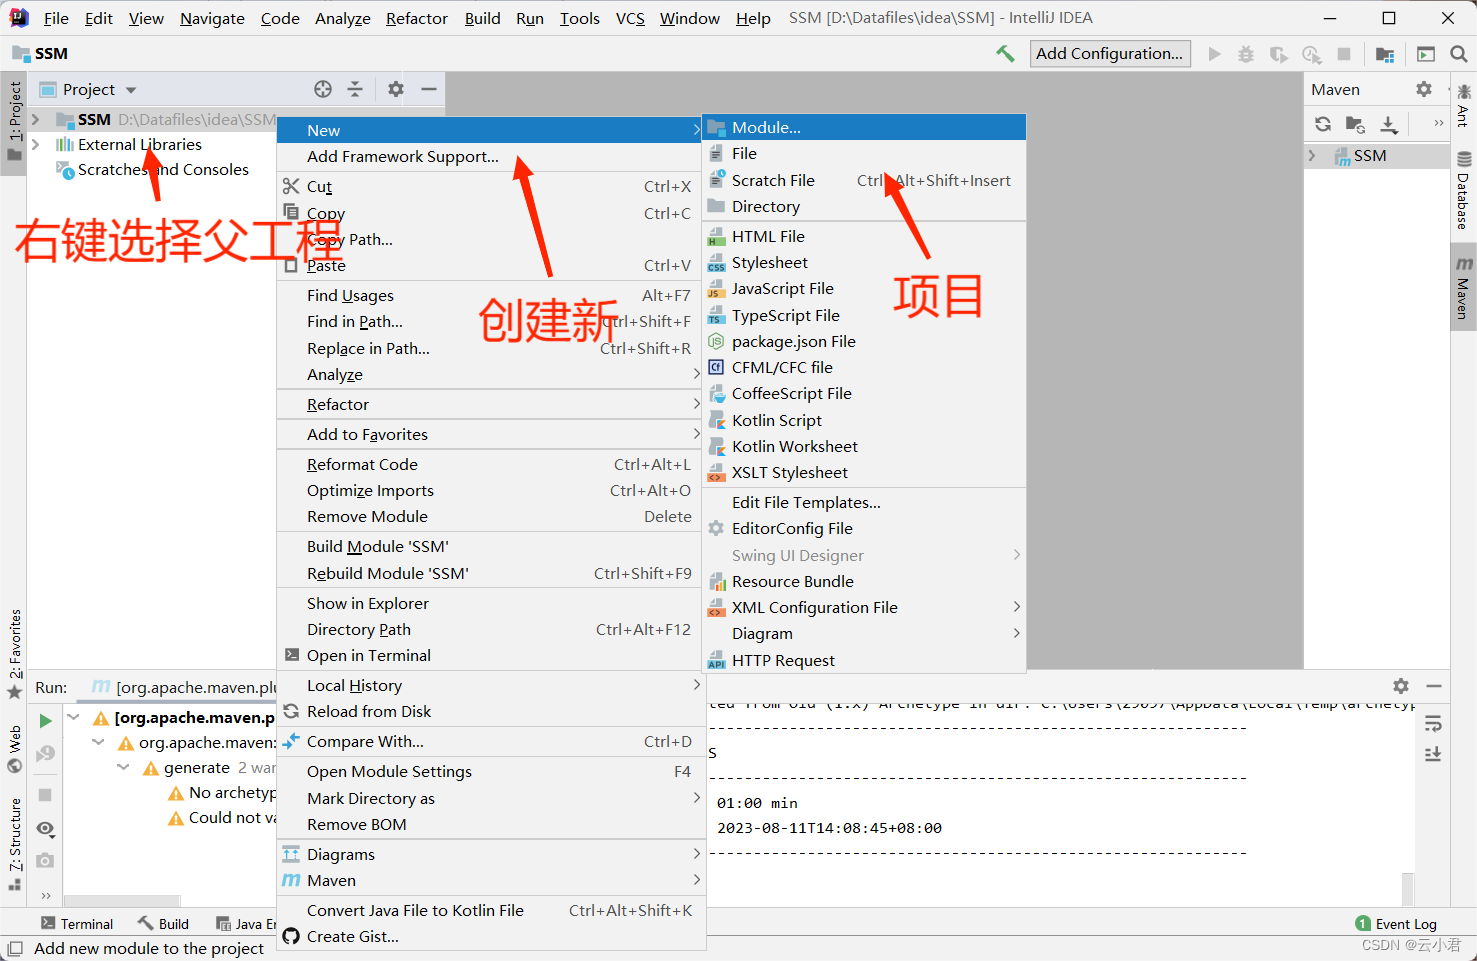Screen dimensions: 1477x961
Task: Open the Database side tab
Action: pyautogui.click(x=1463, y=190)
